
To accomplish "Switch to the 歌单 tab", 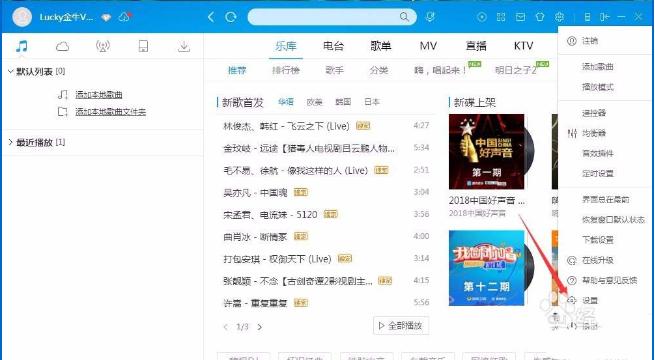I will pos(381,46).
